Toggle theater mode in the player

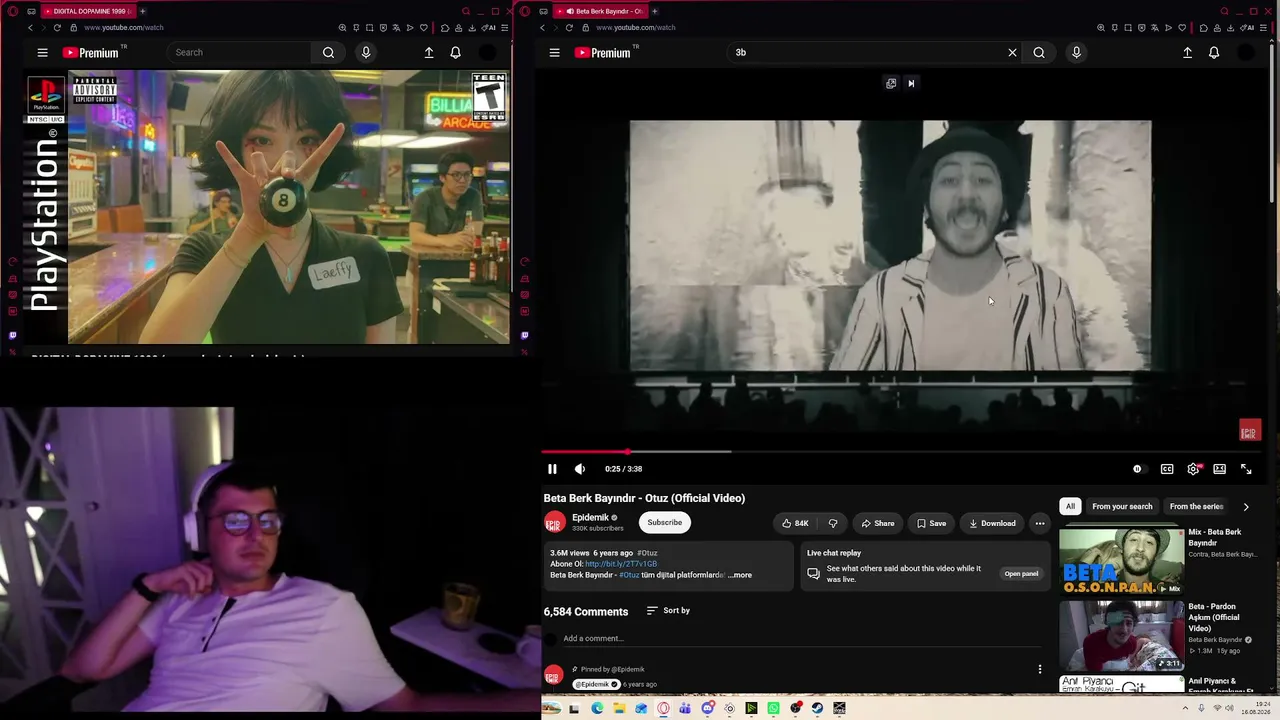[1220, 469]
